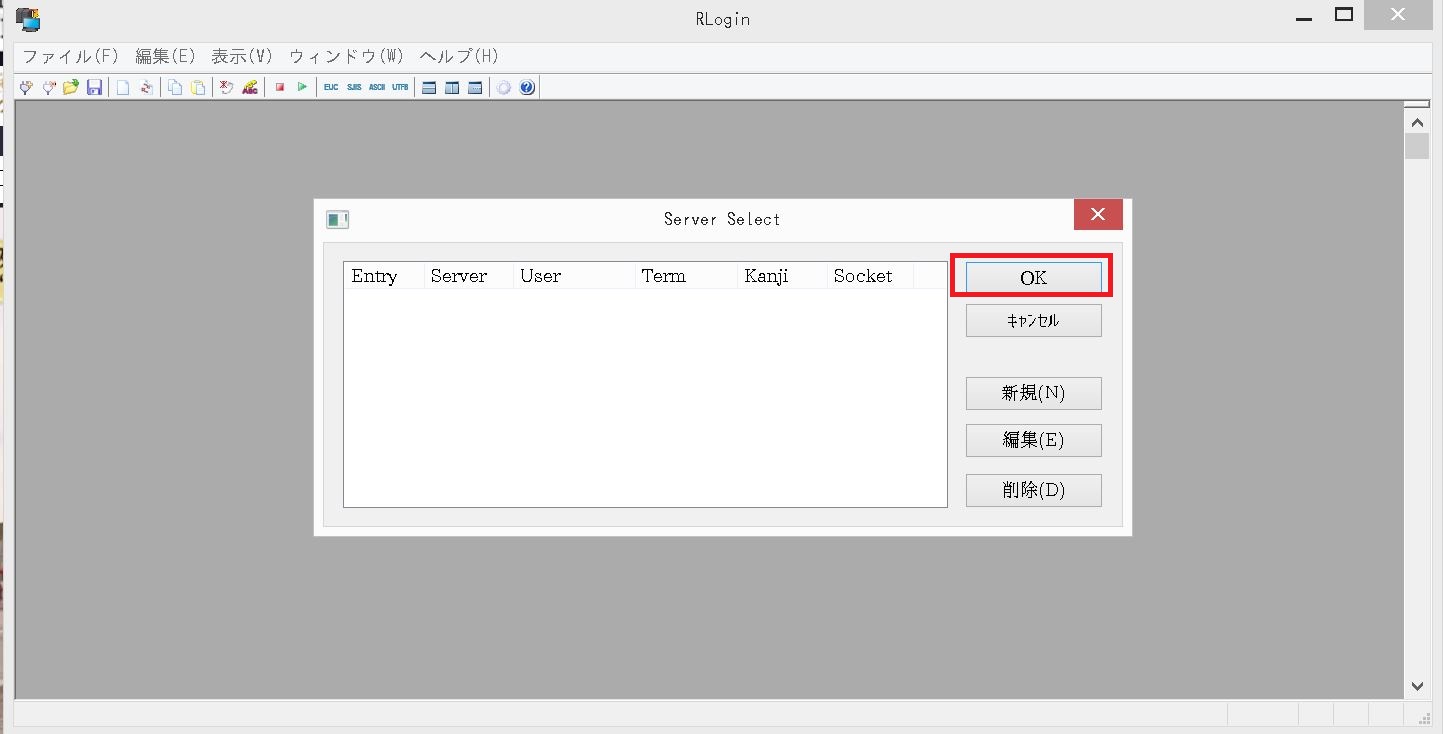Stop transmission using the red square icon
The height and width of the screenshot is (734, 1443).
point(280,87)
